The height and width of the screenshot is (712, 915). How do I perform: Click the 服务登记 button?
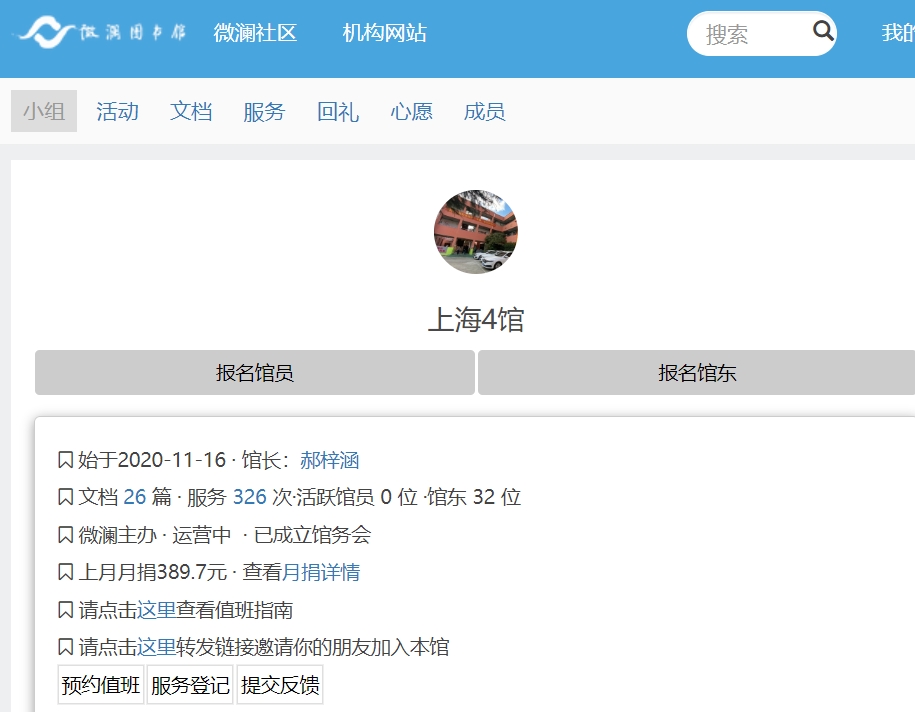click(190, 685)
